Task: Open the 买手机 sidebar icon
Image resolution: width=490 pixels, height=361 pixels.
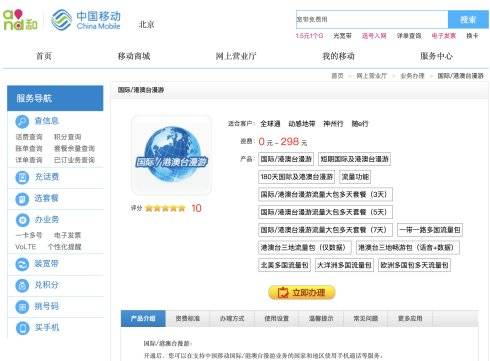Action: tap(22, 328)
